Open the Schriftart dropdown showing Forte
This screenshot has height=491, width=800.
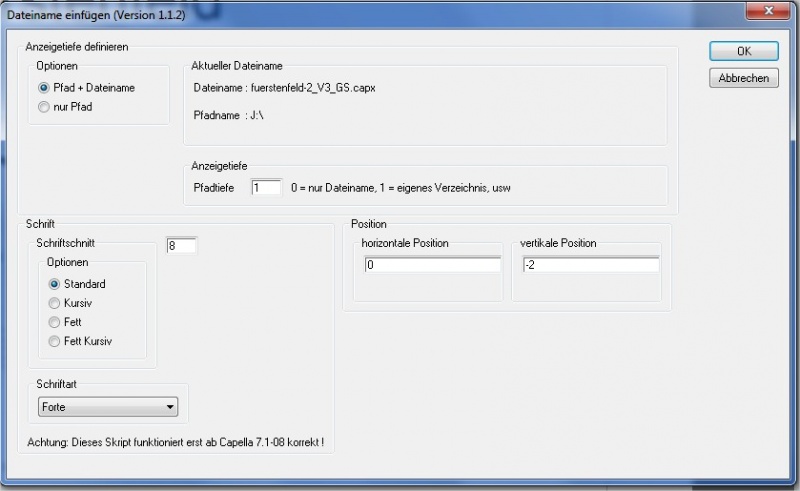108,407
